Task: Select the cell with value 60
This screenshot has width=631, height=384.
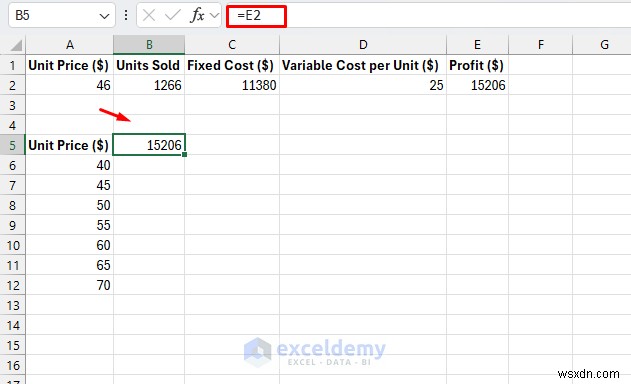Action: [69, 245]
